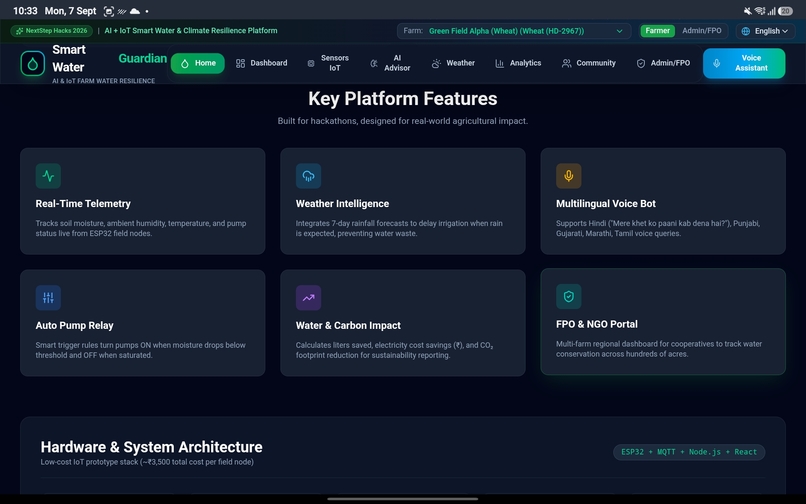This screenshot has height=504, width=806.
Task: Select the FPO & NGO Portal card title
Action: click(597, 324)
